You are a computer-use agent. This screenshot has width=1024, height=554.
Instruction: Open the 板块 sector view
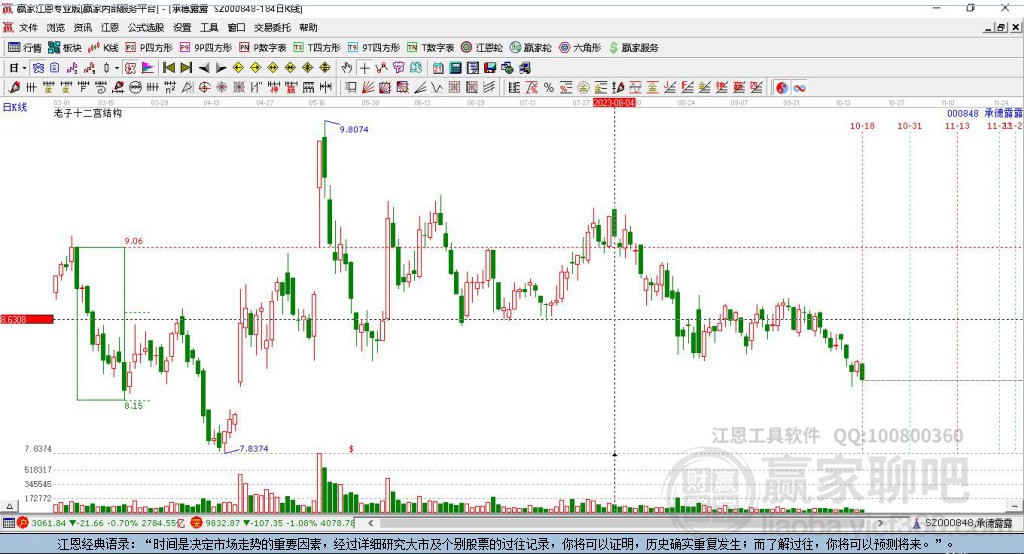(64, 48)
